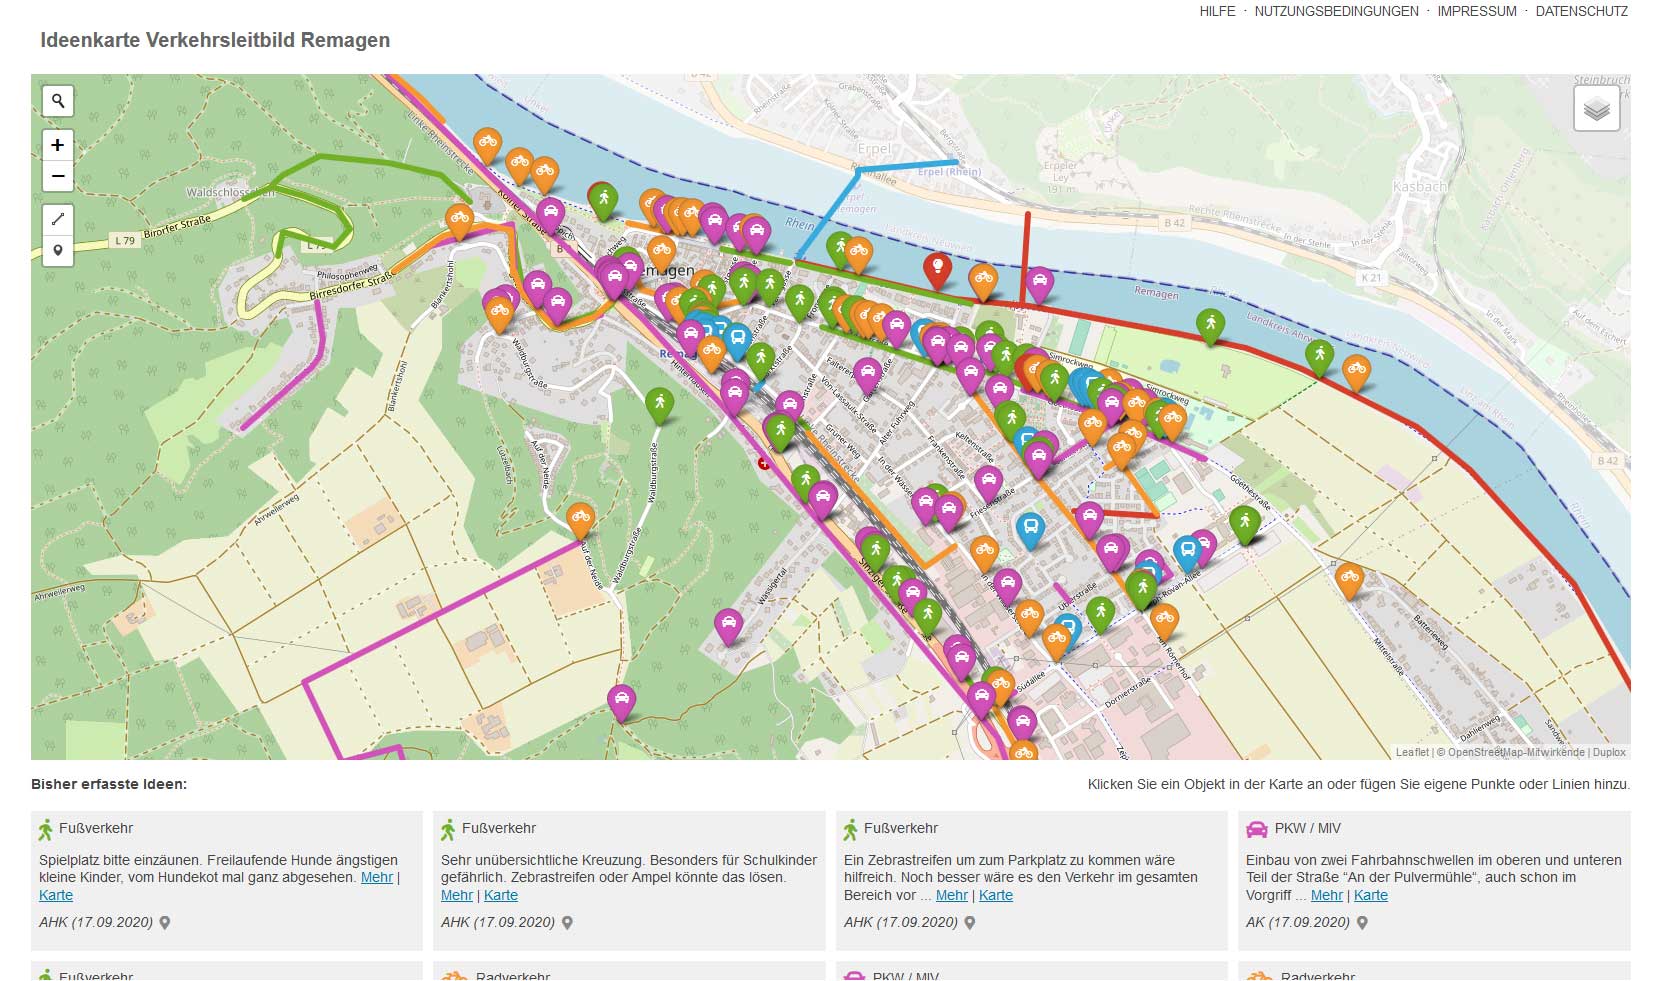Open the DATENSCHUTZ page
Viewport: 1663px width, 981px height.
pyautogui.click(x=1581, y=12)
